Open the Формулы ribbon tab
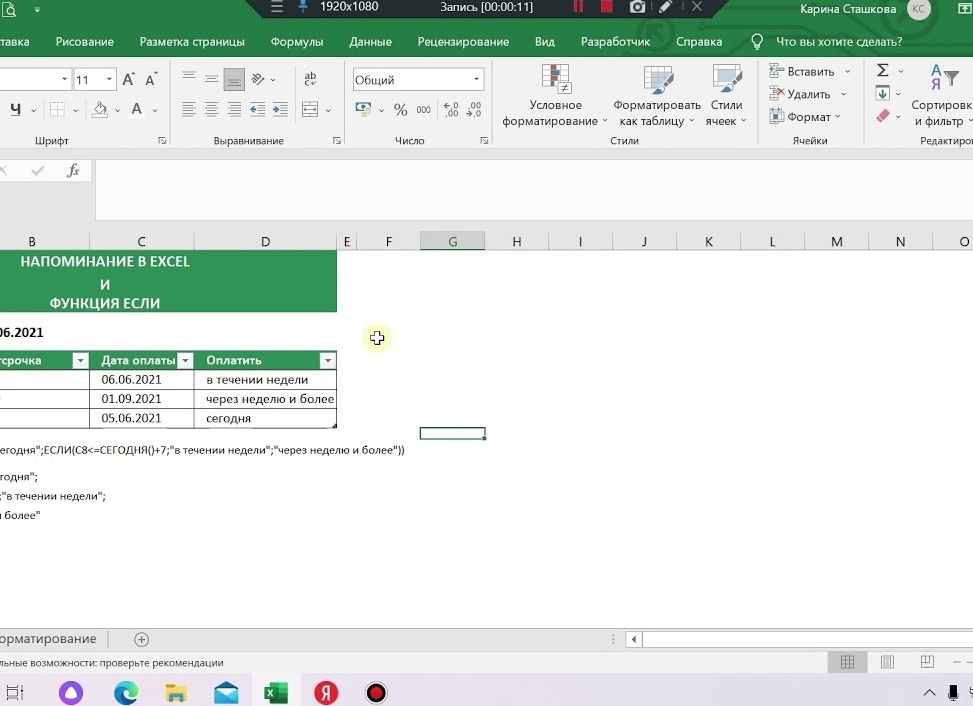The image size is (973, 706). (296, 42)
